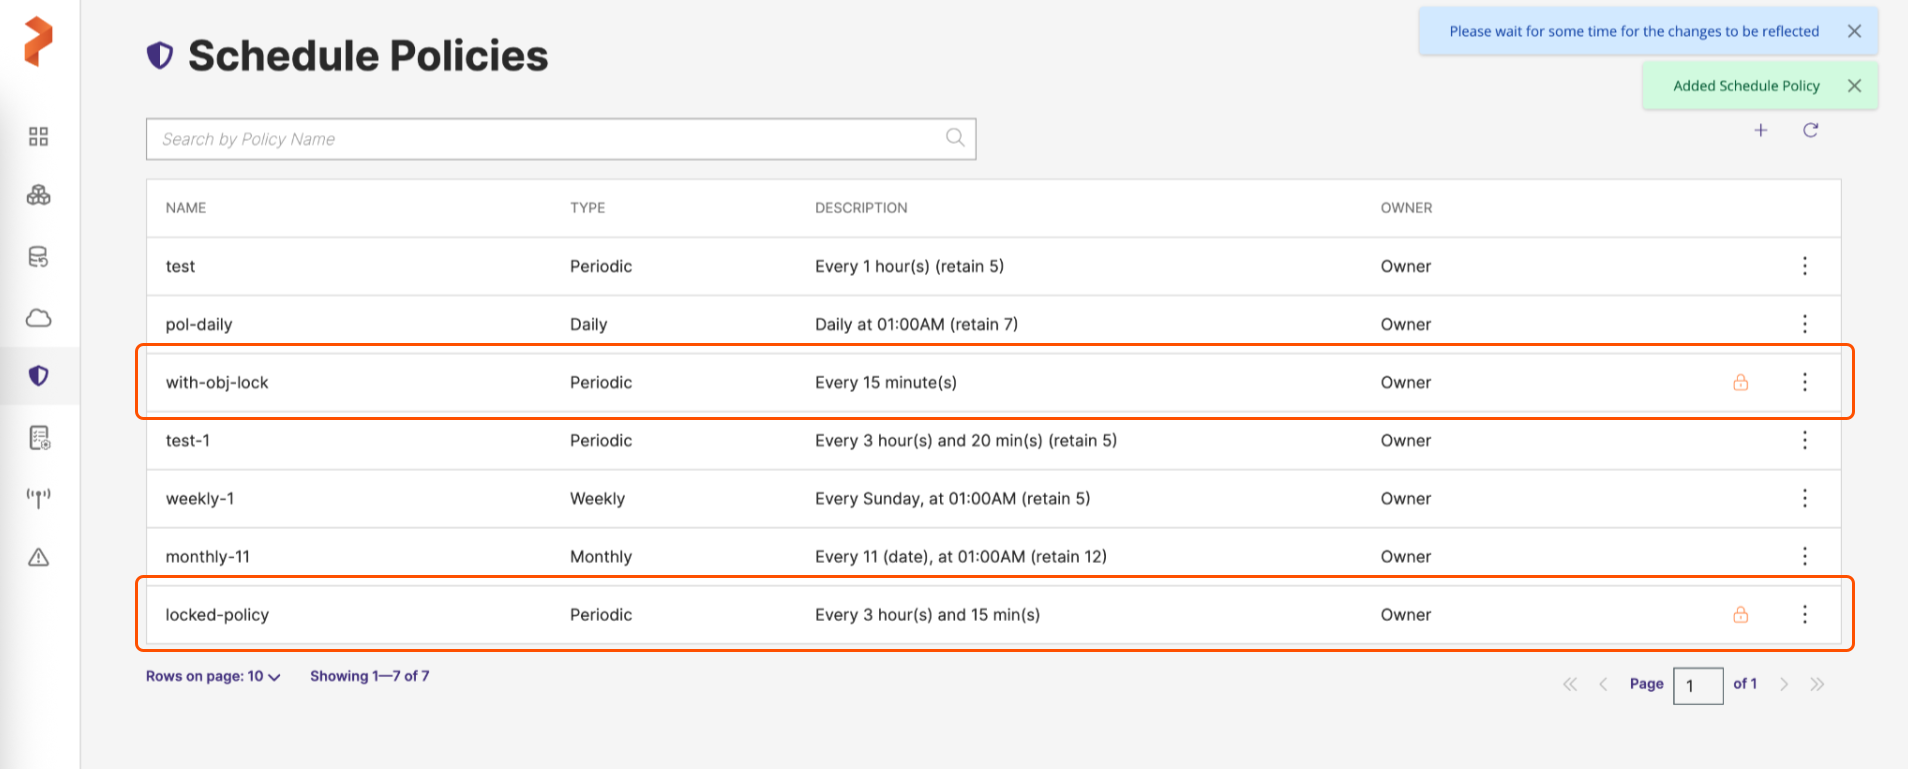Open the clusters cubes icon in sidebar
This screenshot has width=1908, height=769.
coord(38,196)
